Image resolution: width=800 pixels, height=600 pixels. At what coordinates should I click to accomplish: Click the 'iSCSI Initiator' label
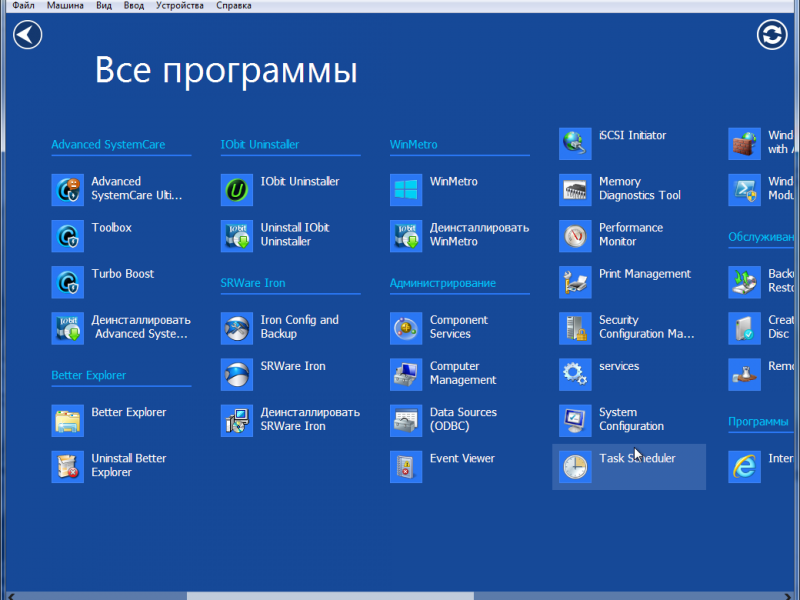pyautogui.click(x=633, y=135)
